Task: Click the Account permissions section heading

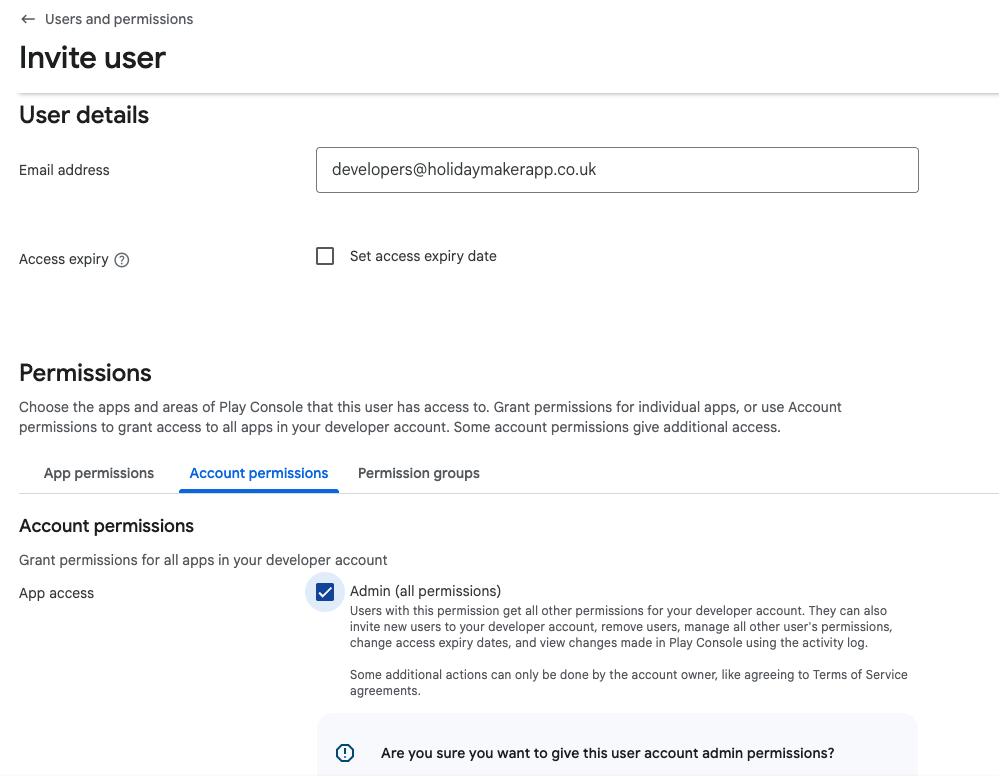Action: point(106,525)
